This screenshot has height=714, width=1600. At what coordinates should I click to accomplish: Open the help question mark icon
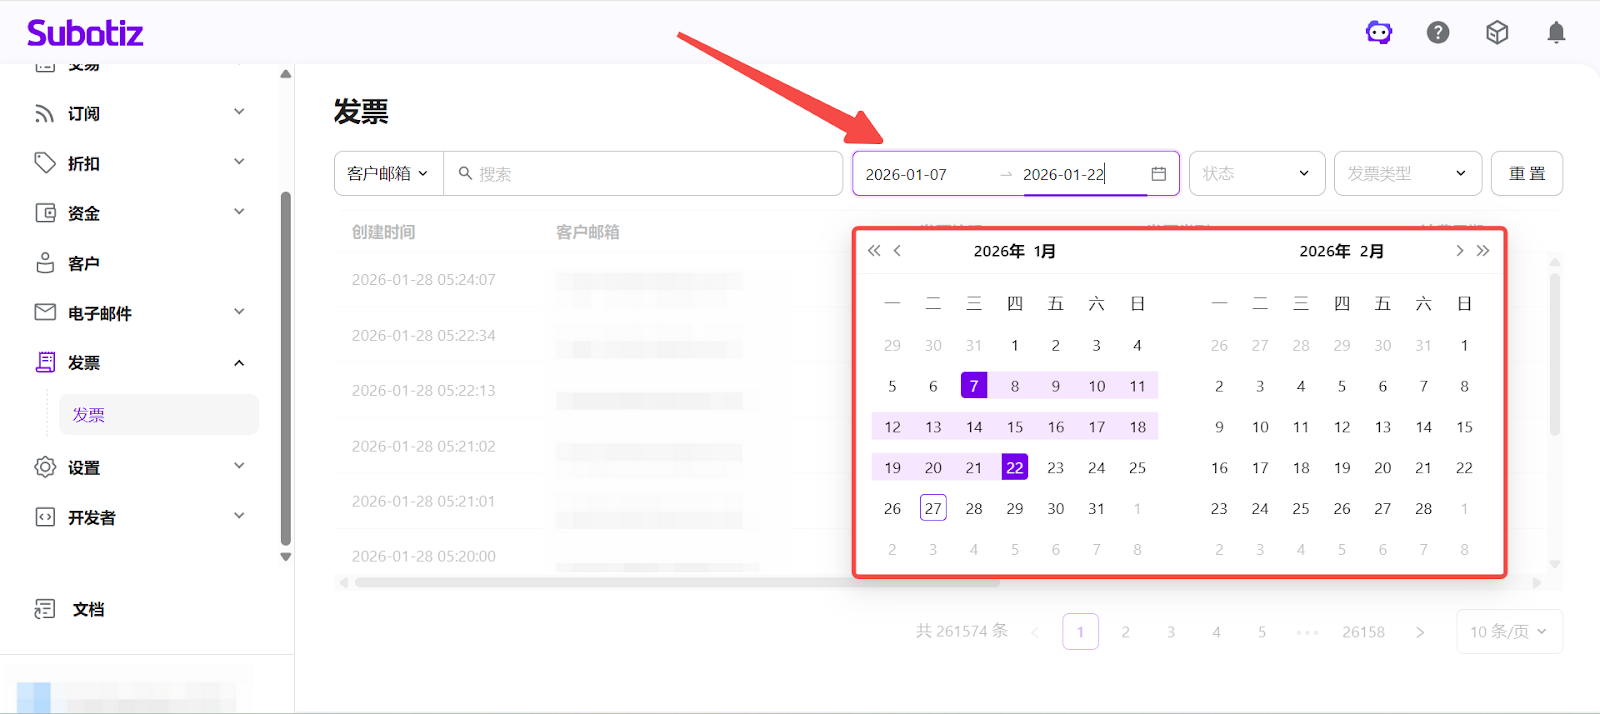tap(1438, 33)
